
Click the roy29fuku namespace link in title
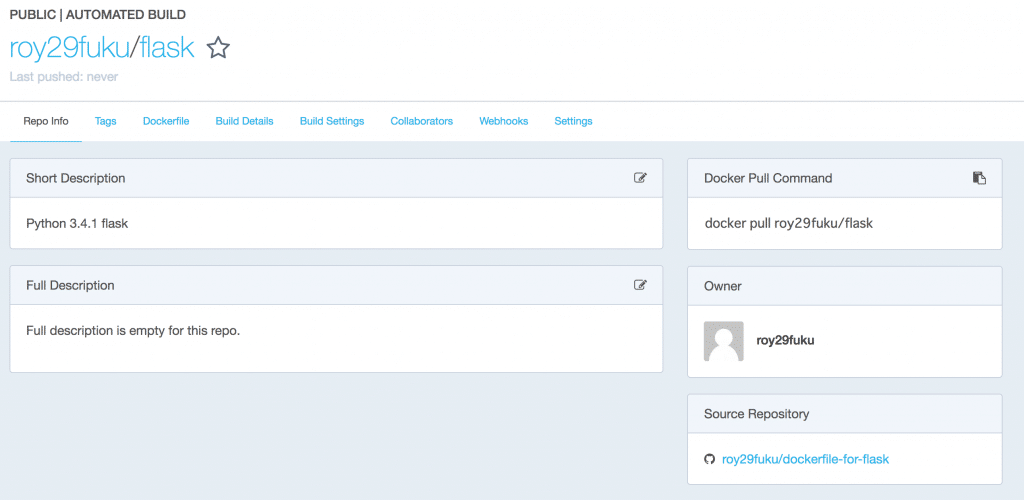[69, 48]
